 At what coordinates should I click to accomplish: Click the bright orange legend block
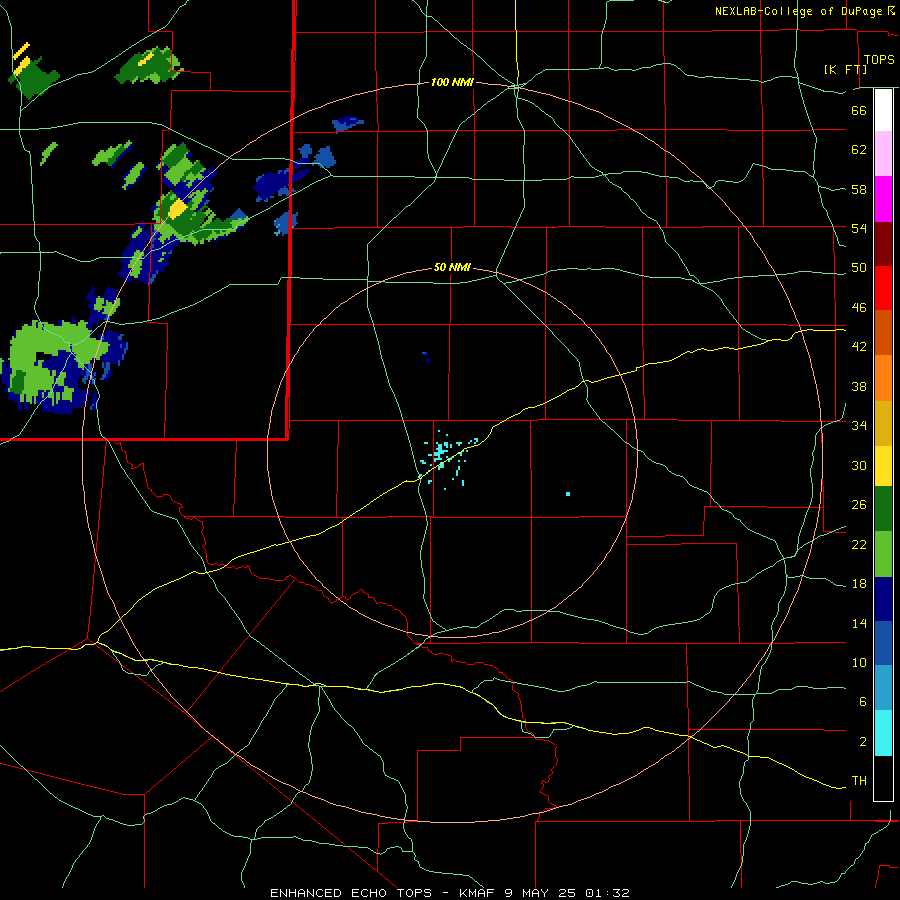tap(883, 378)
